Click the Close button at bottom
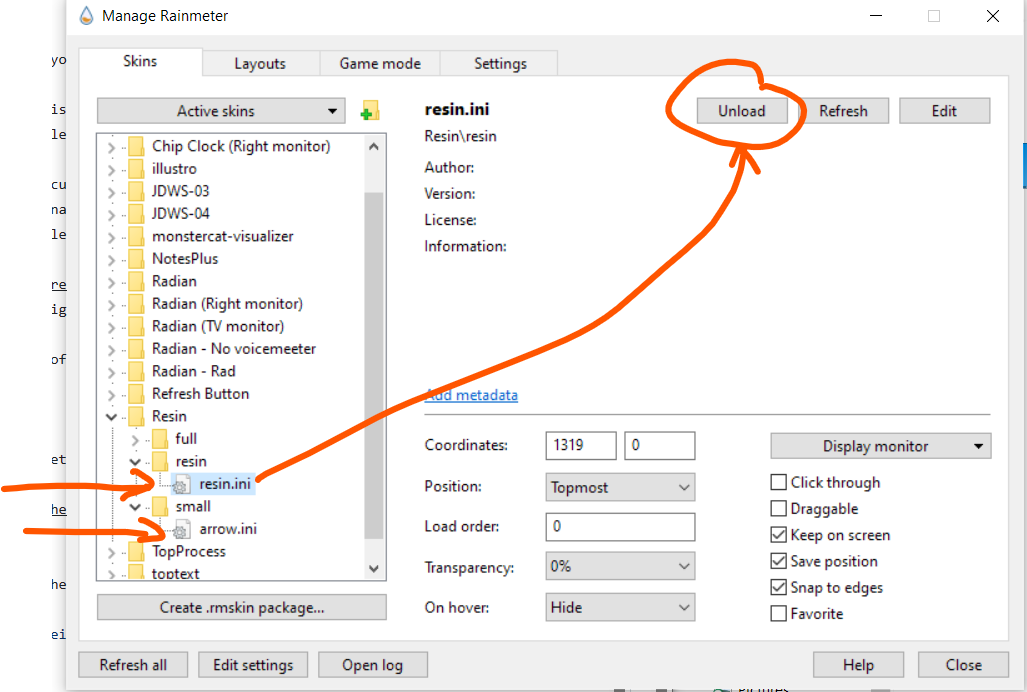Screen dimensions: 1027x692 click(x=963, y=665)
